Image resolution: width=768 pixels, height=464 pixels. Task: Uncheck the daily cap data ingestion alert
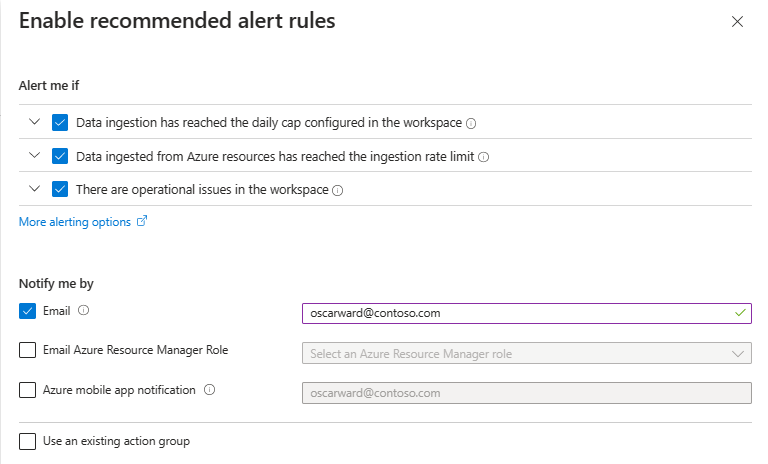point(60,123)
